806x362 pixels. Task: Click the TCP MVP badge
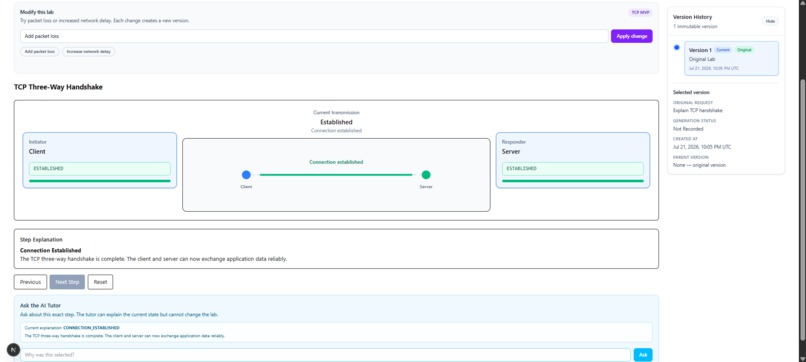point(640,12)
